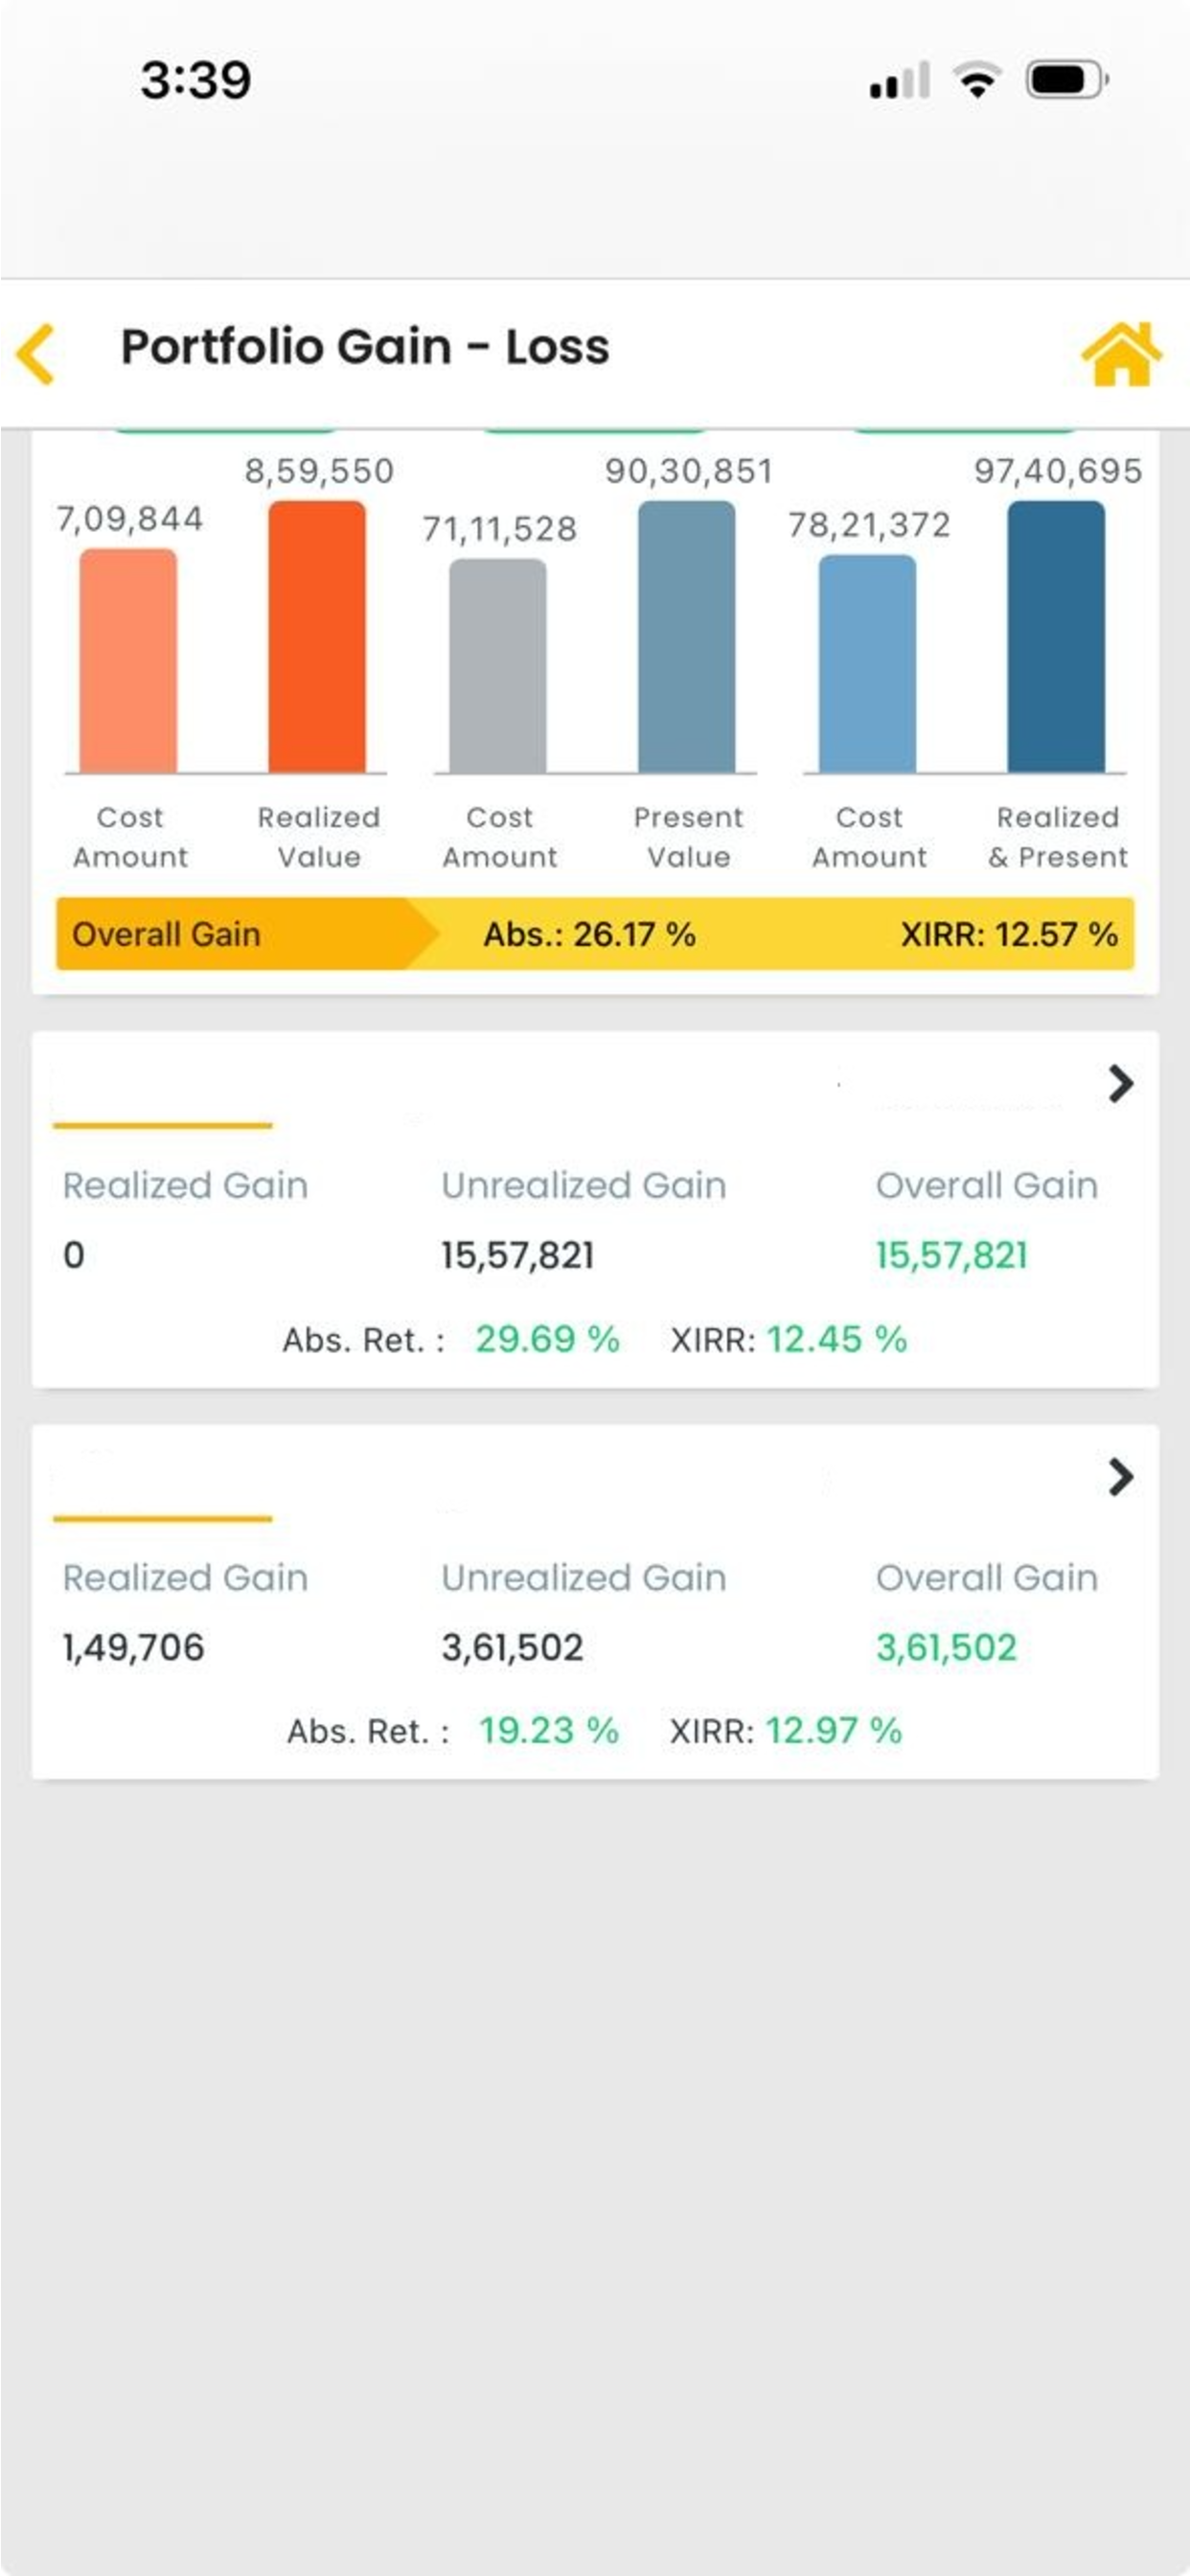Tap the Unrealized Gain 3,61,502 value
This screenshot has width=1190, height=2576.
pyautogui.click(x=512, y=1647)
